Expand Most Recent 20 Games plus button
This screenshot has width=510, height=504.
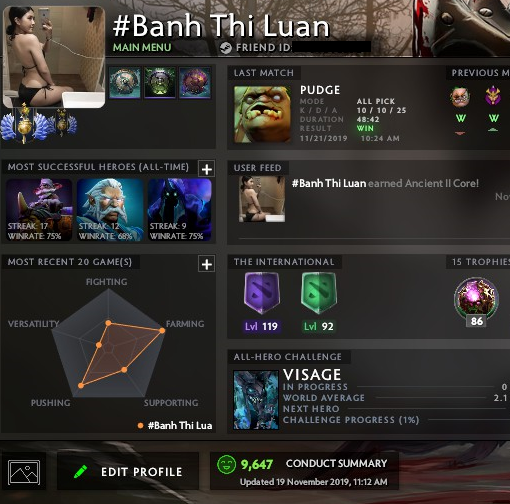point(206,264)
